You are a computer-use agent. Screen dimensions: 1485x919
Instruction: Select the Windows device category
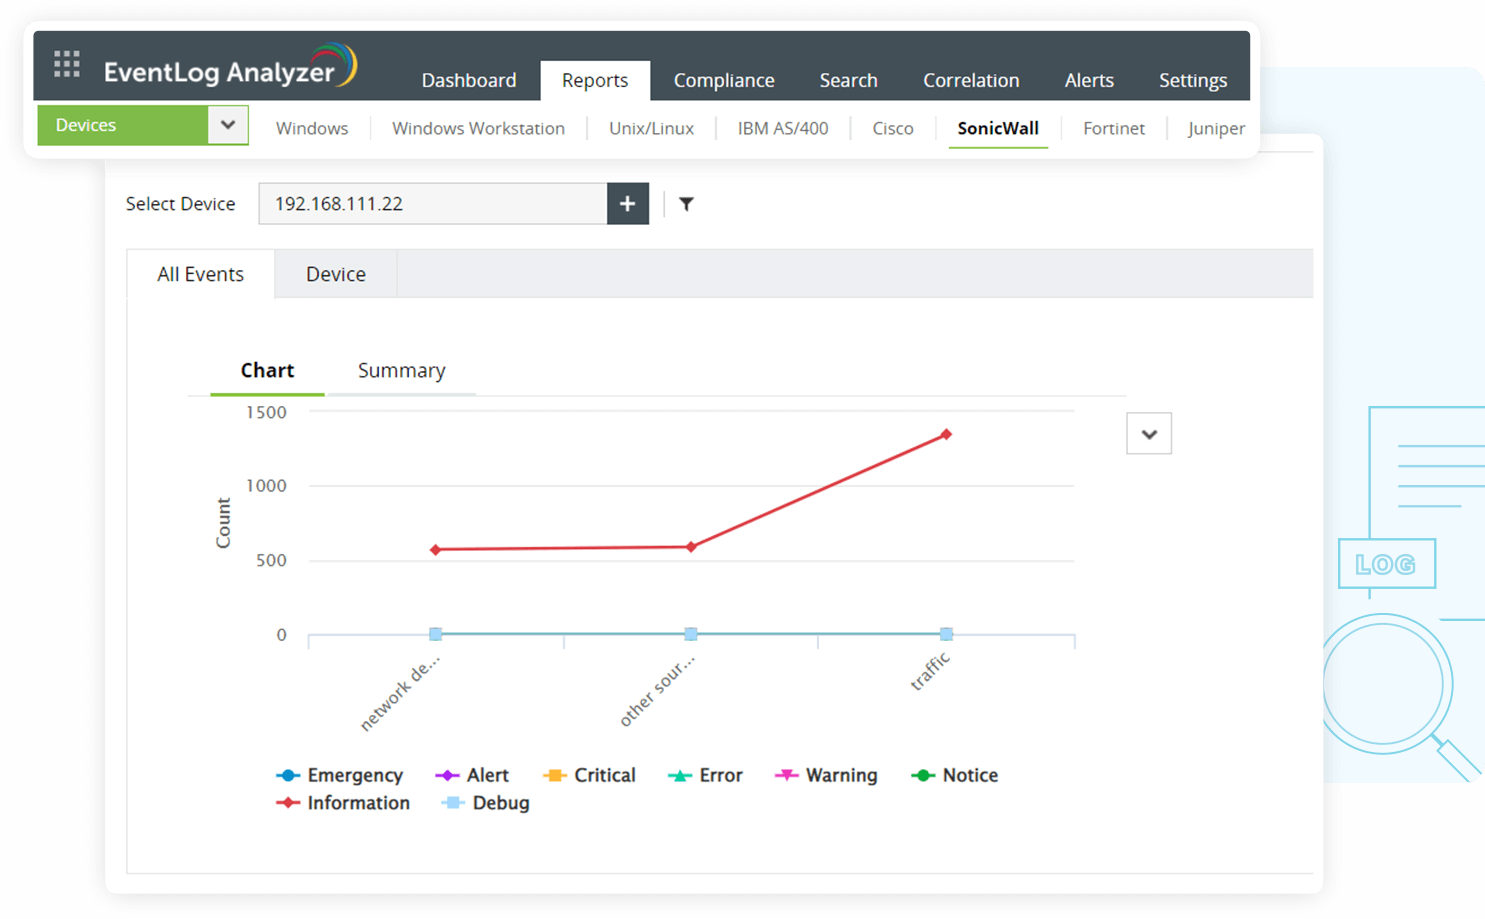tap(312, 128)
